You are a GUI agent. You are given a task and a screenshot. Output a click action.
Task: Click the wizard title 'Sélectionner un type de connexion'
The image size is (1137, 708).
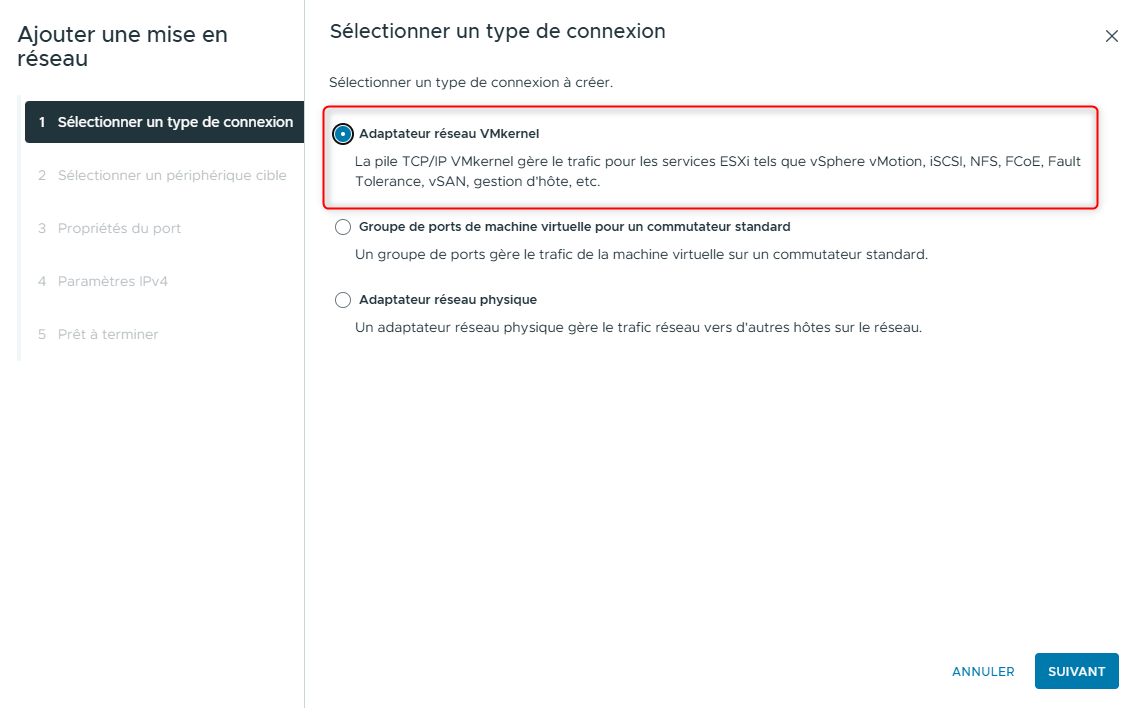pyautogui.click(x=496, y=31)
